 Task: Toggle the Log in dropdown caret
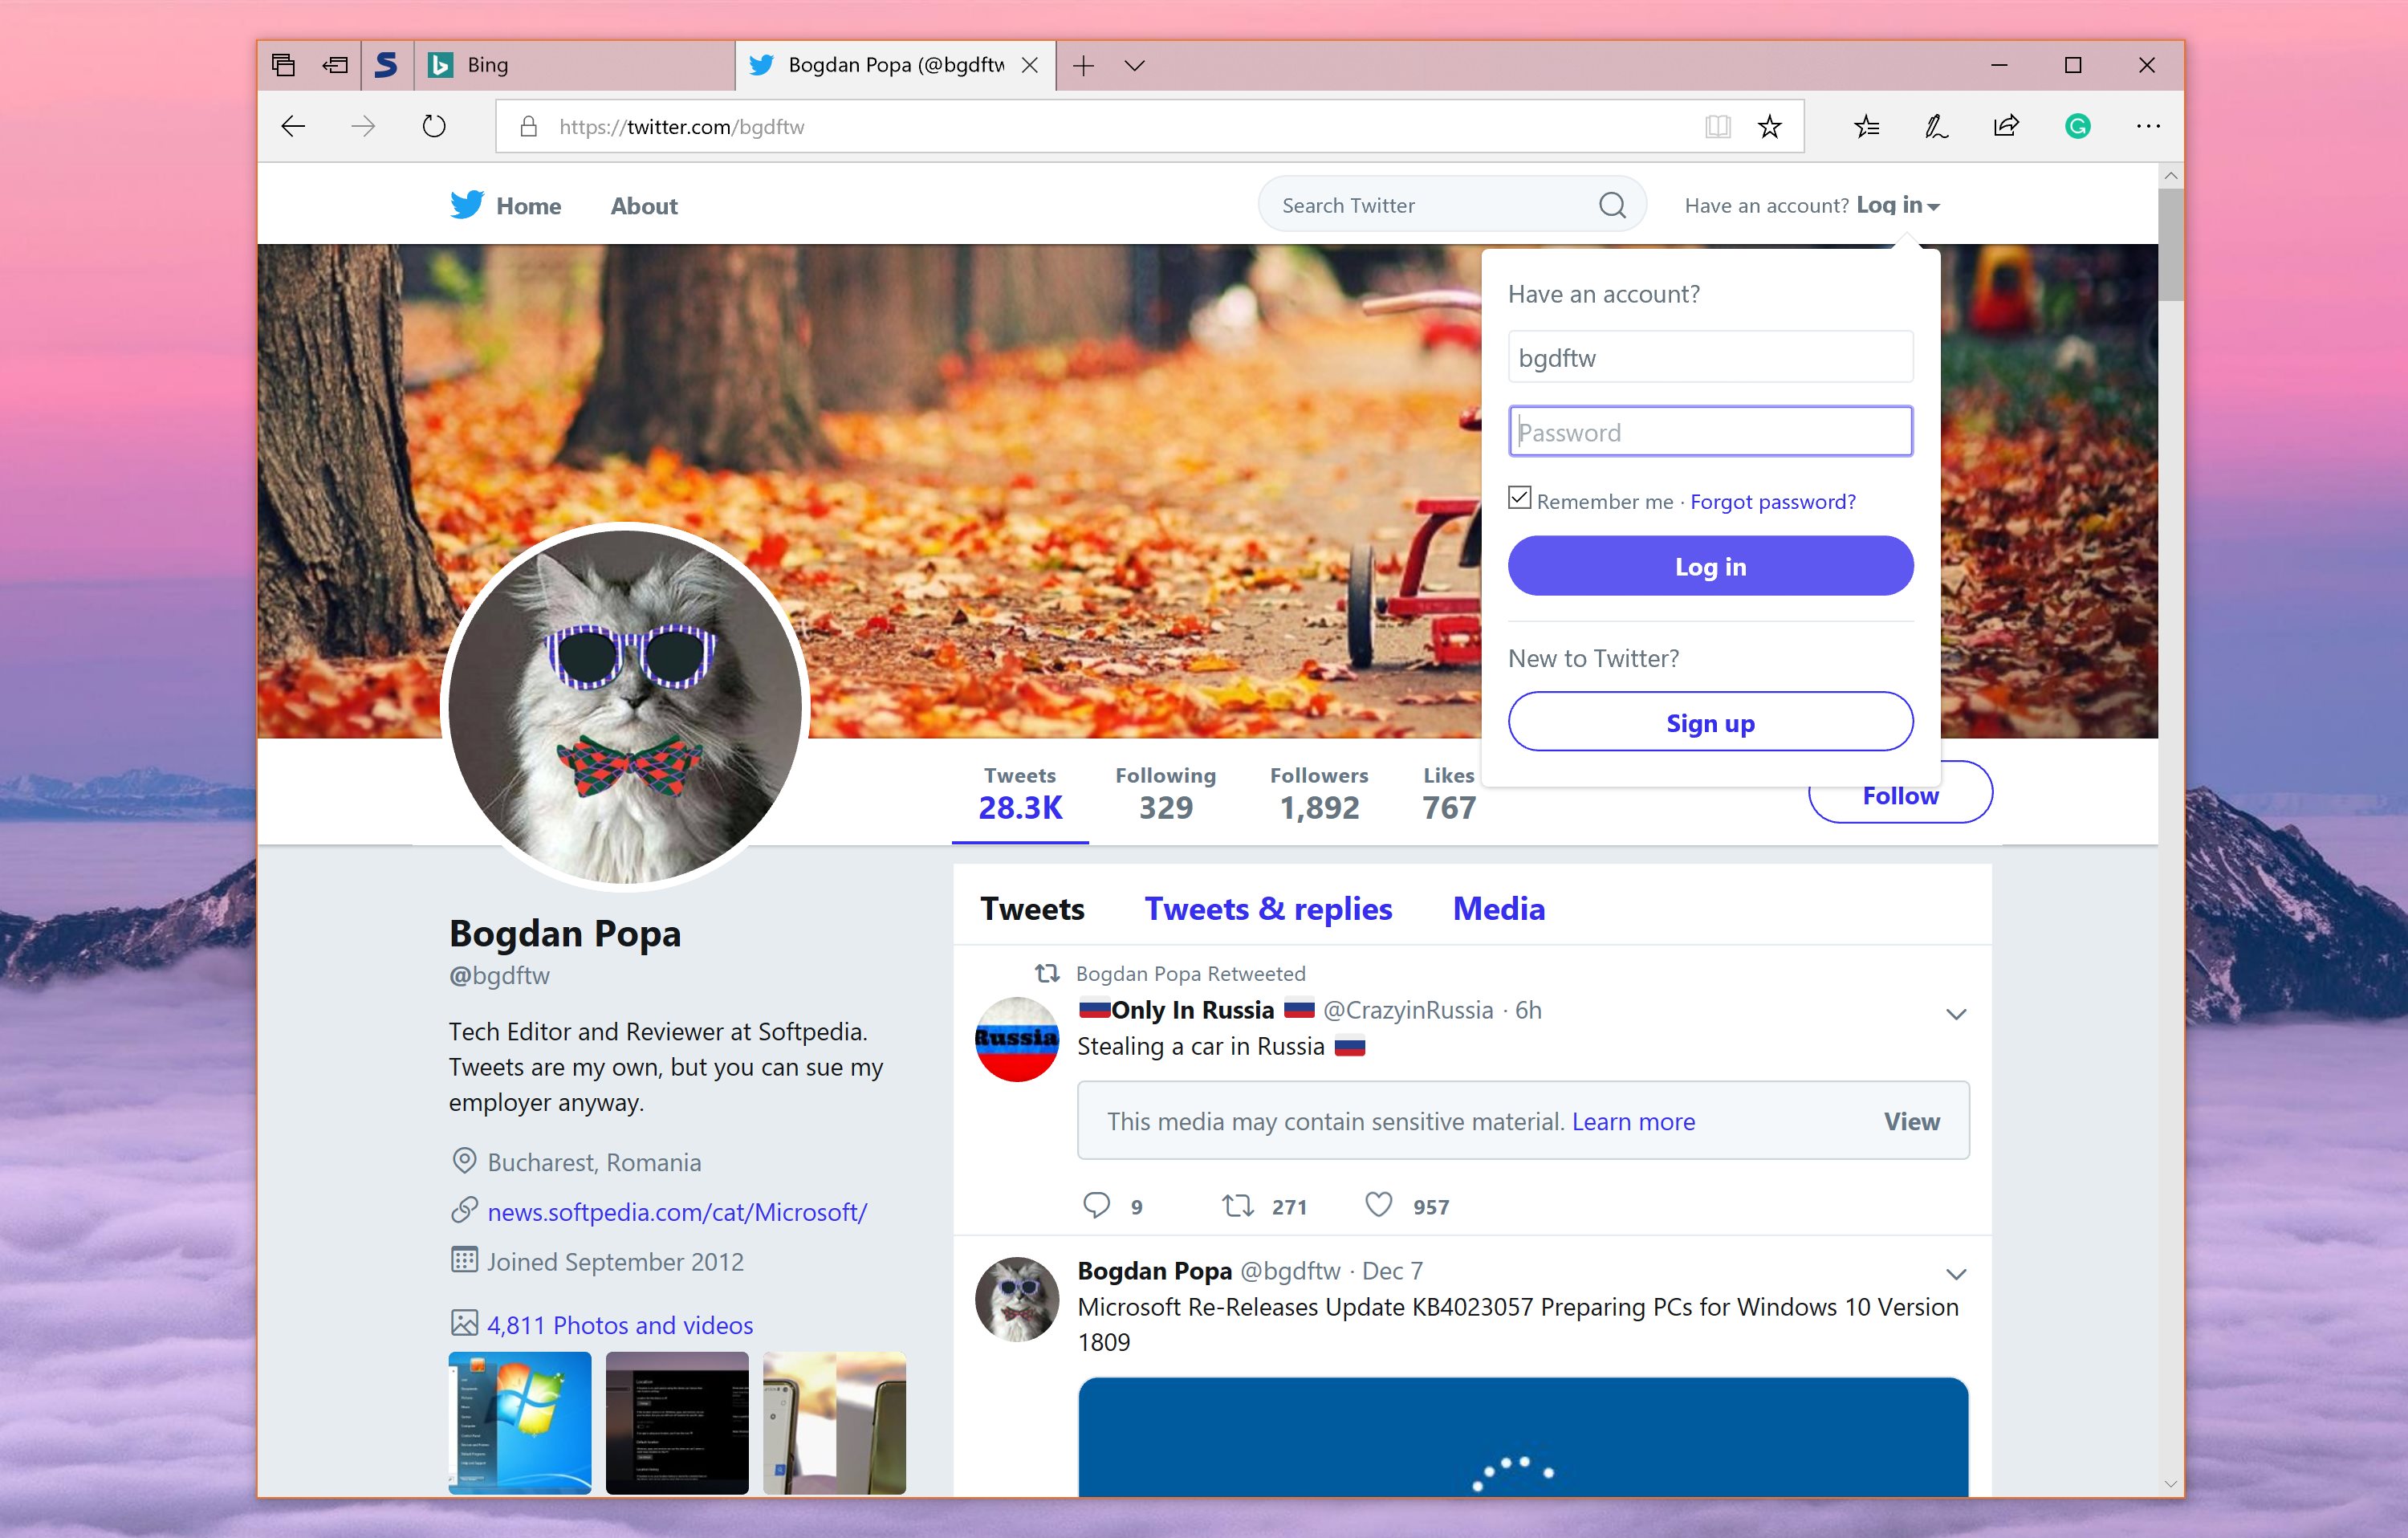(1933, 207)
